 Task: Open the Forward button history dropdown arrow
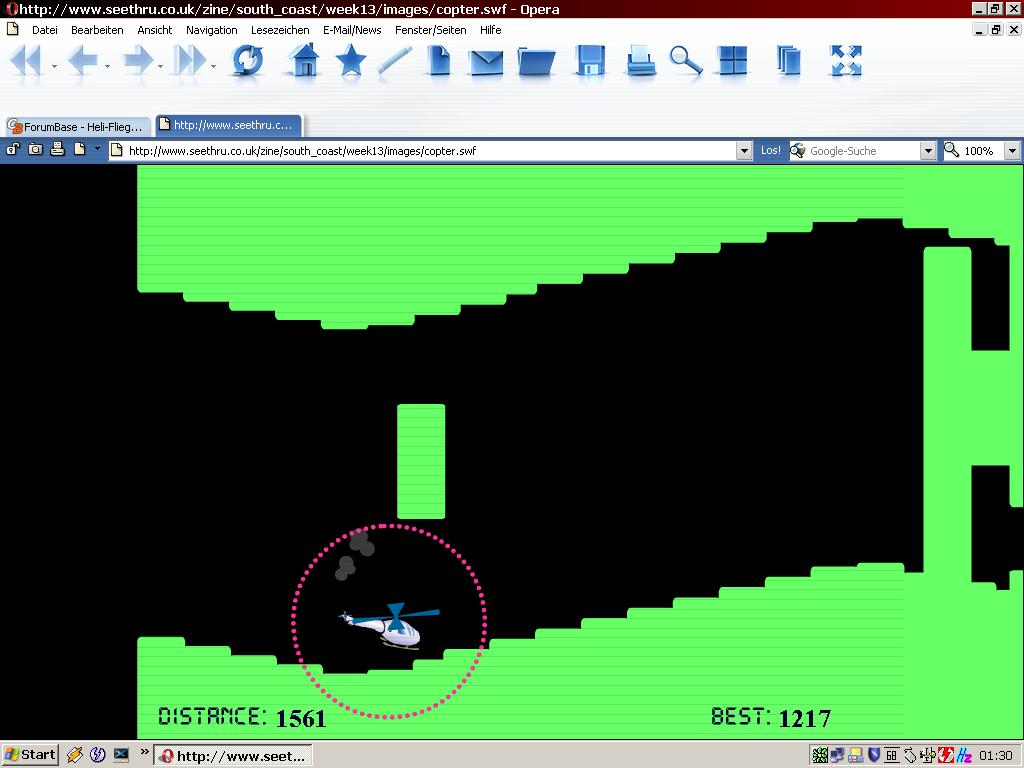[160, 66]
